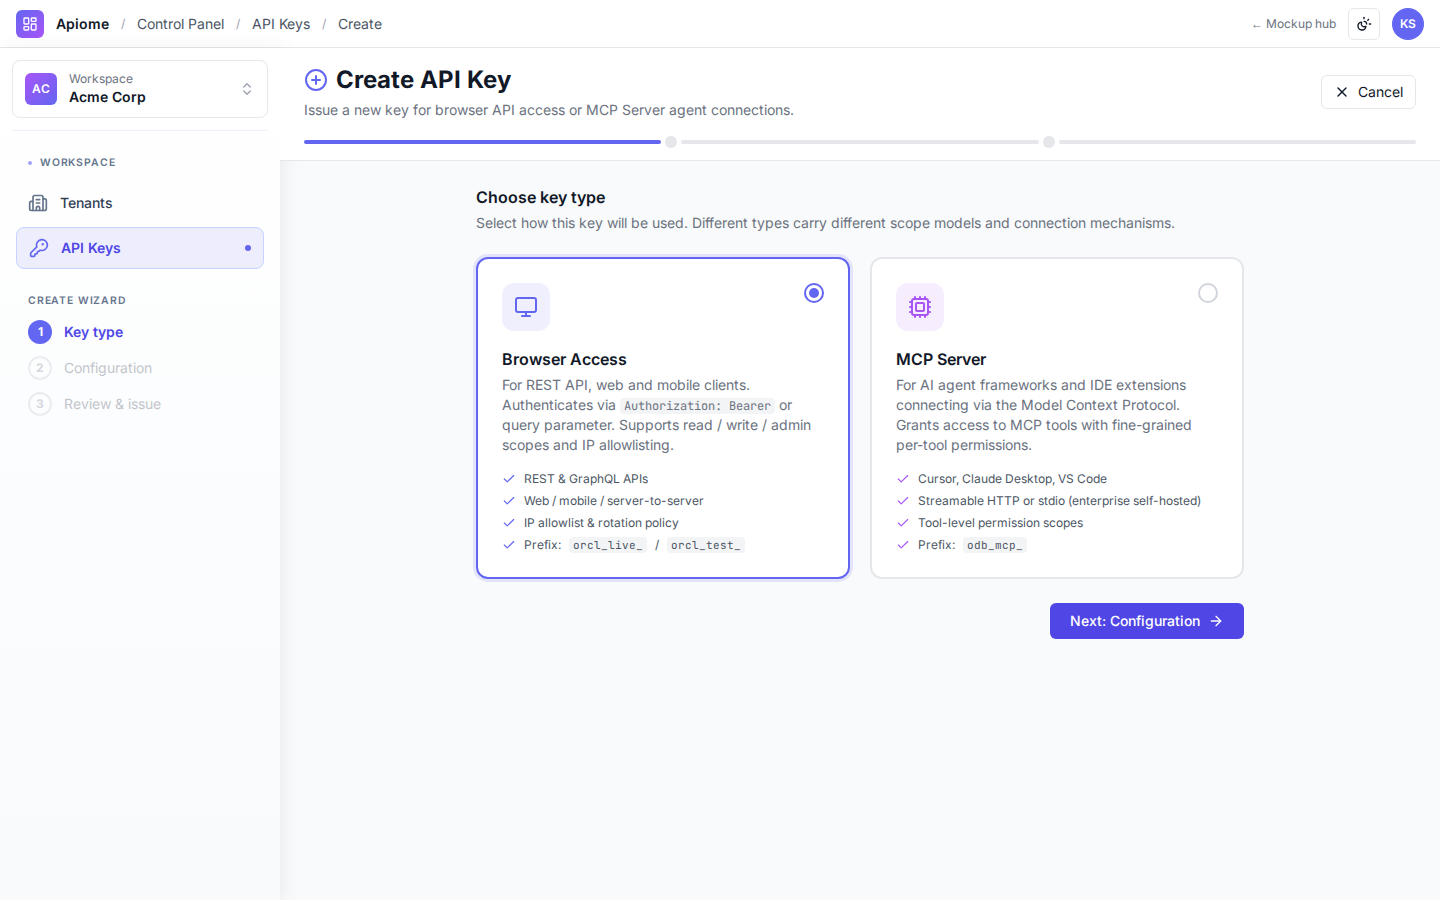
Task: Click the Browser Access monitor icon
Action: point(526,307)
